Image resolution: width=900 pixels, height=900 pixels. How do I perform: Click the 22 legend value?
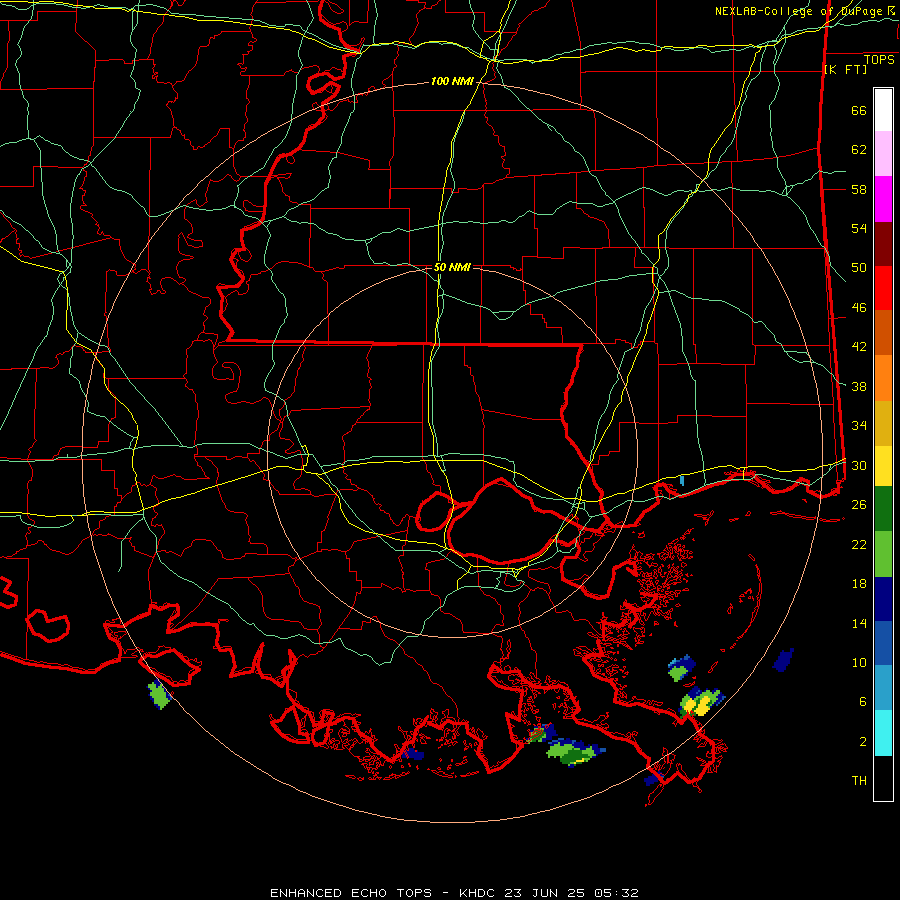(x=859, y=545)
